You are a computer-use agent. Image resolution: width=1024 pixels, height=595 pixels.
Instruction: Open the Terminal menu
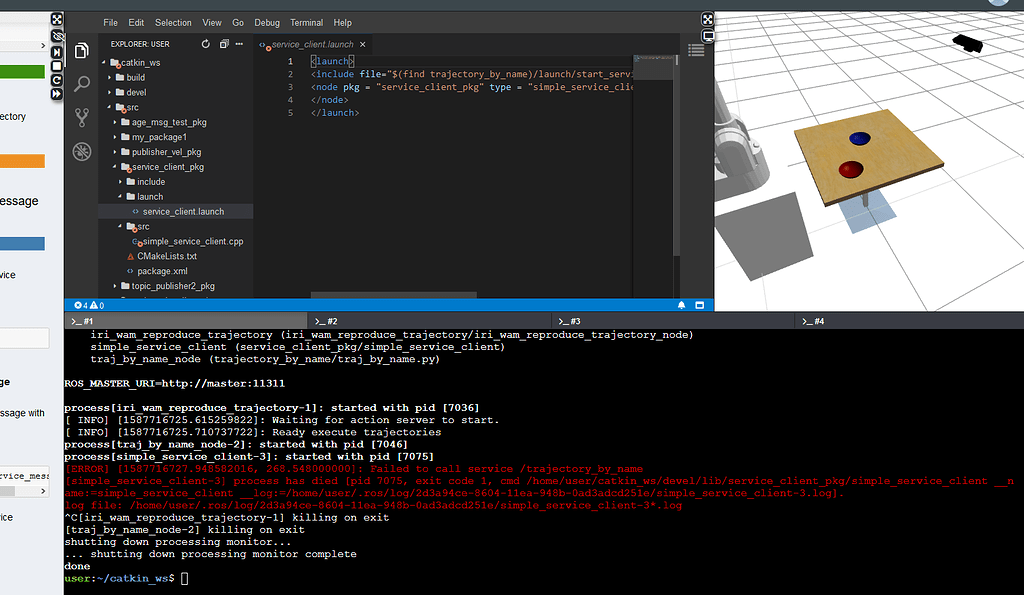tap(306, 22)
